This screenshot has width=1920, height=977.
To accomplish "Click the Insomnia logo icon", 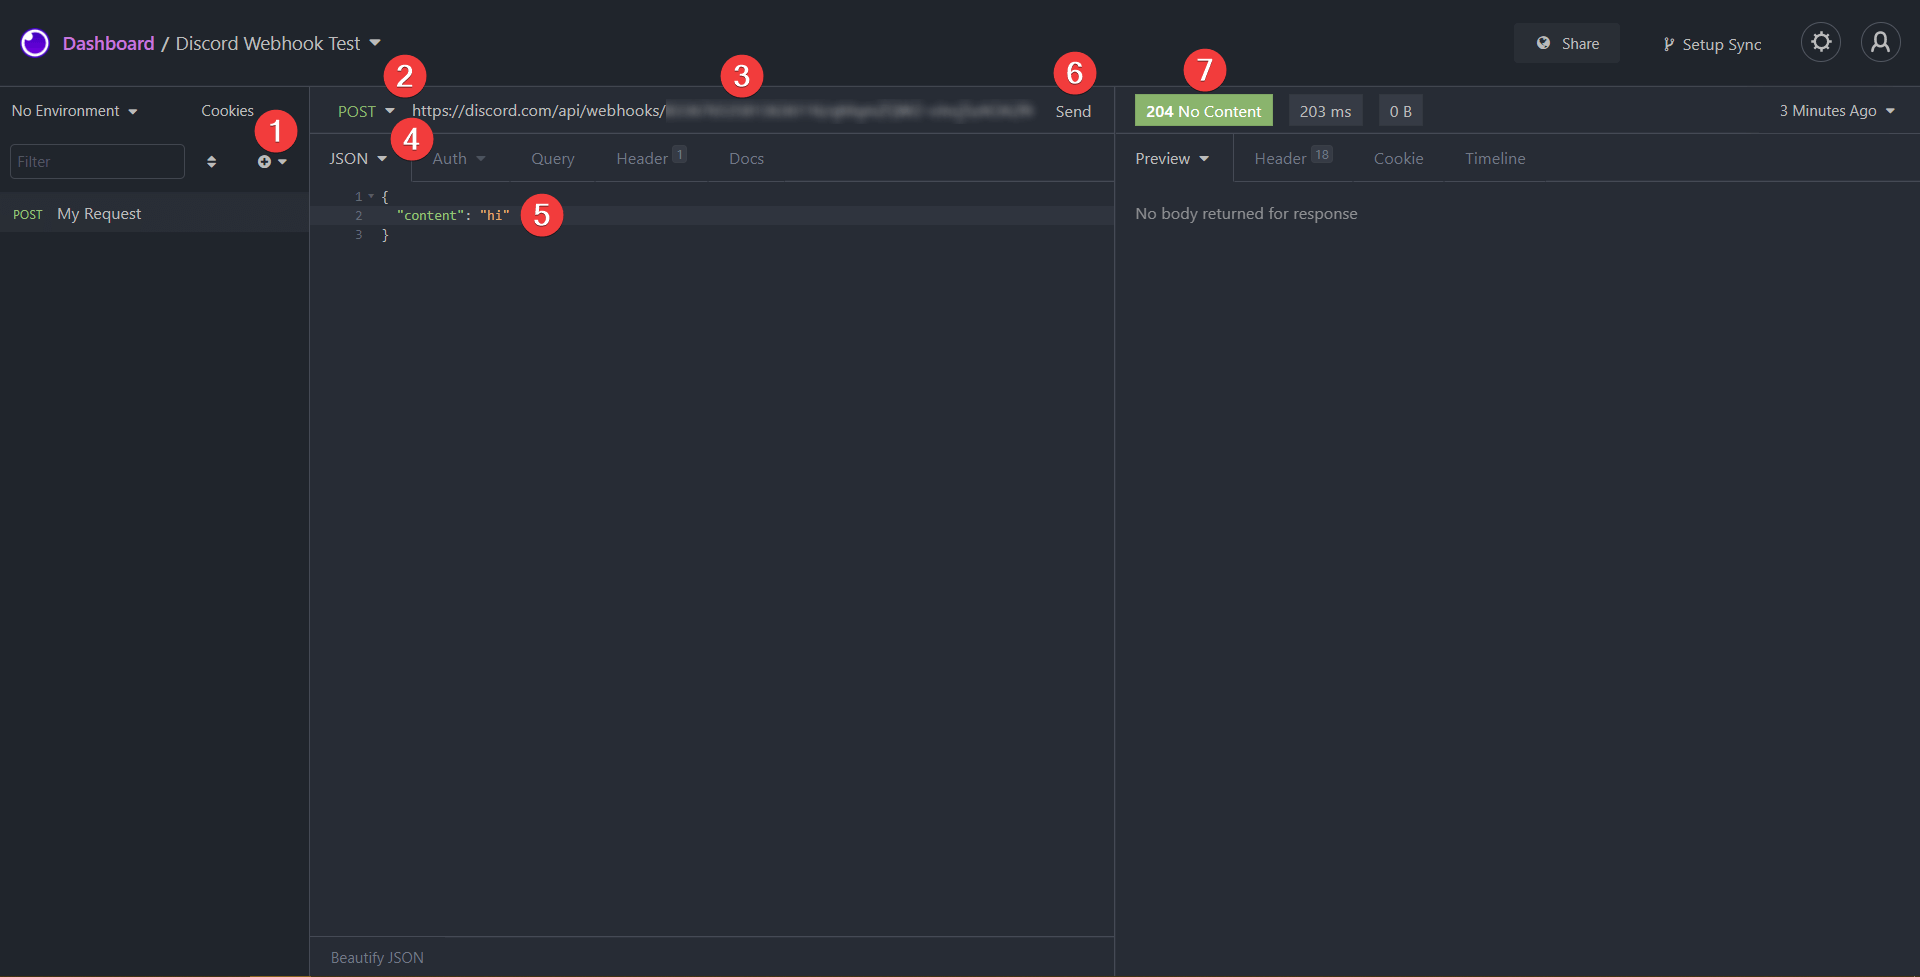I will (35, 43).
